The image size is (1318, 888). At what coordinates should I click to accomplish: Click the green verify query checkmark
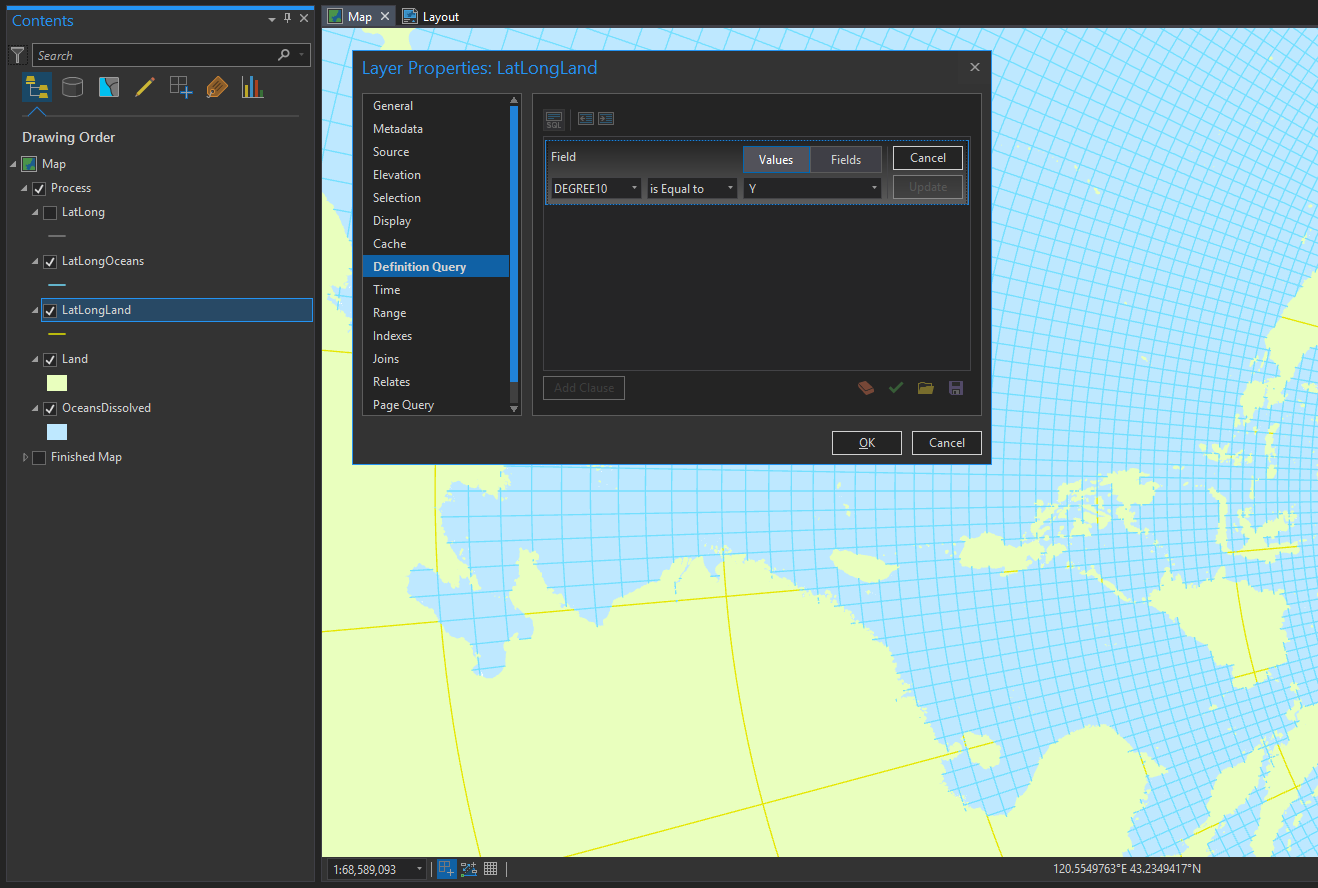[x=896, y=388]
